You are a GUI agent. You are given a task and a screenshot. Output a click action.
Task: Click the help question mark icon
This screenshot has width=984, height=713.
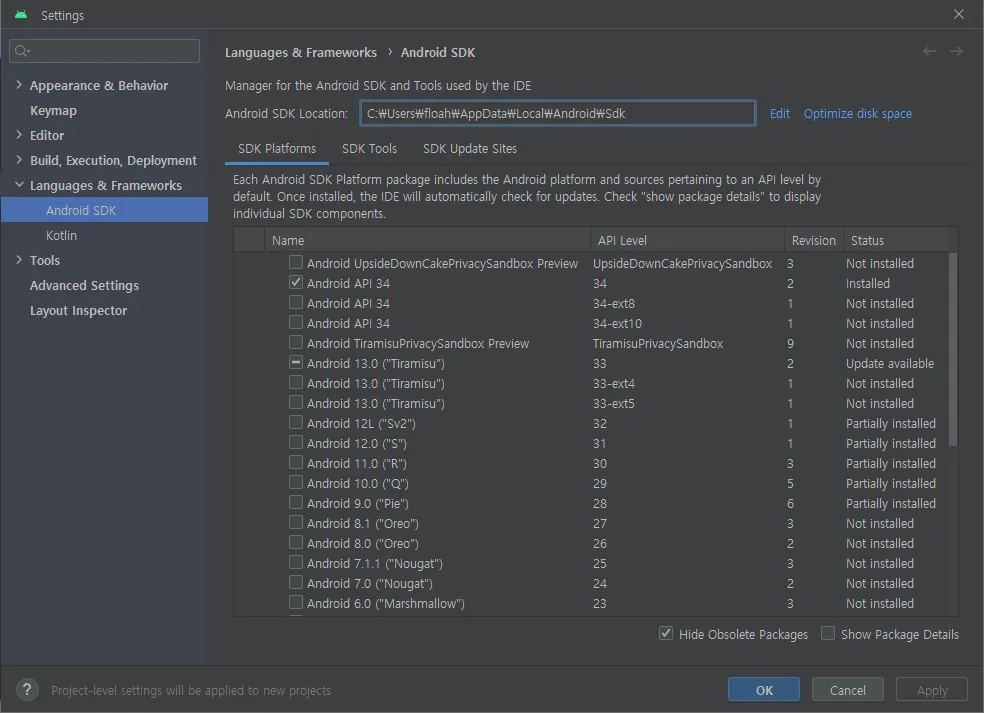29,690
